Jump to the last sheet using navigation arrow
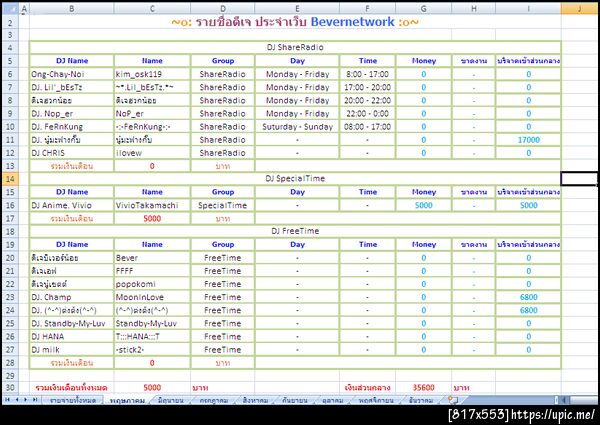Image resolution: width=600 pixels, height=425 pixels. tap(35, 400)
